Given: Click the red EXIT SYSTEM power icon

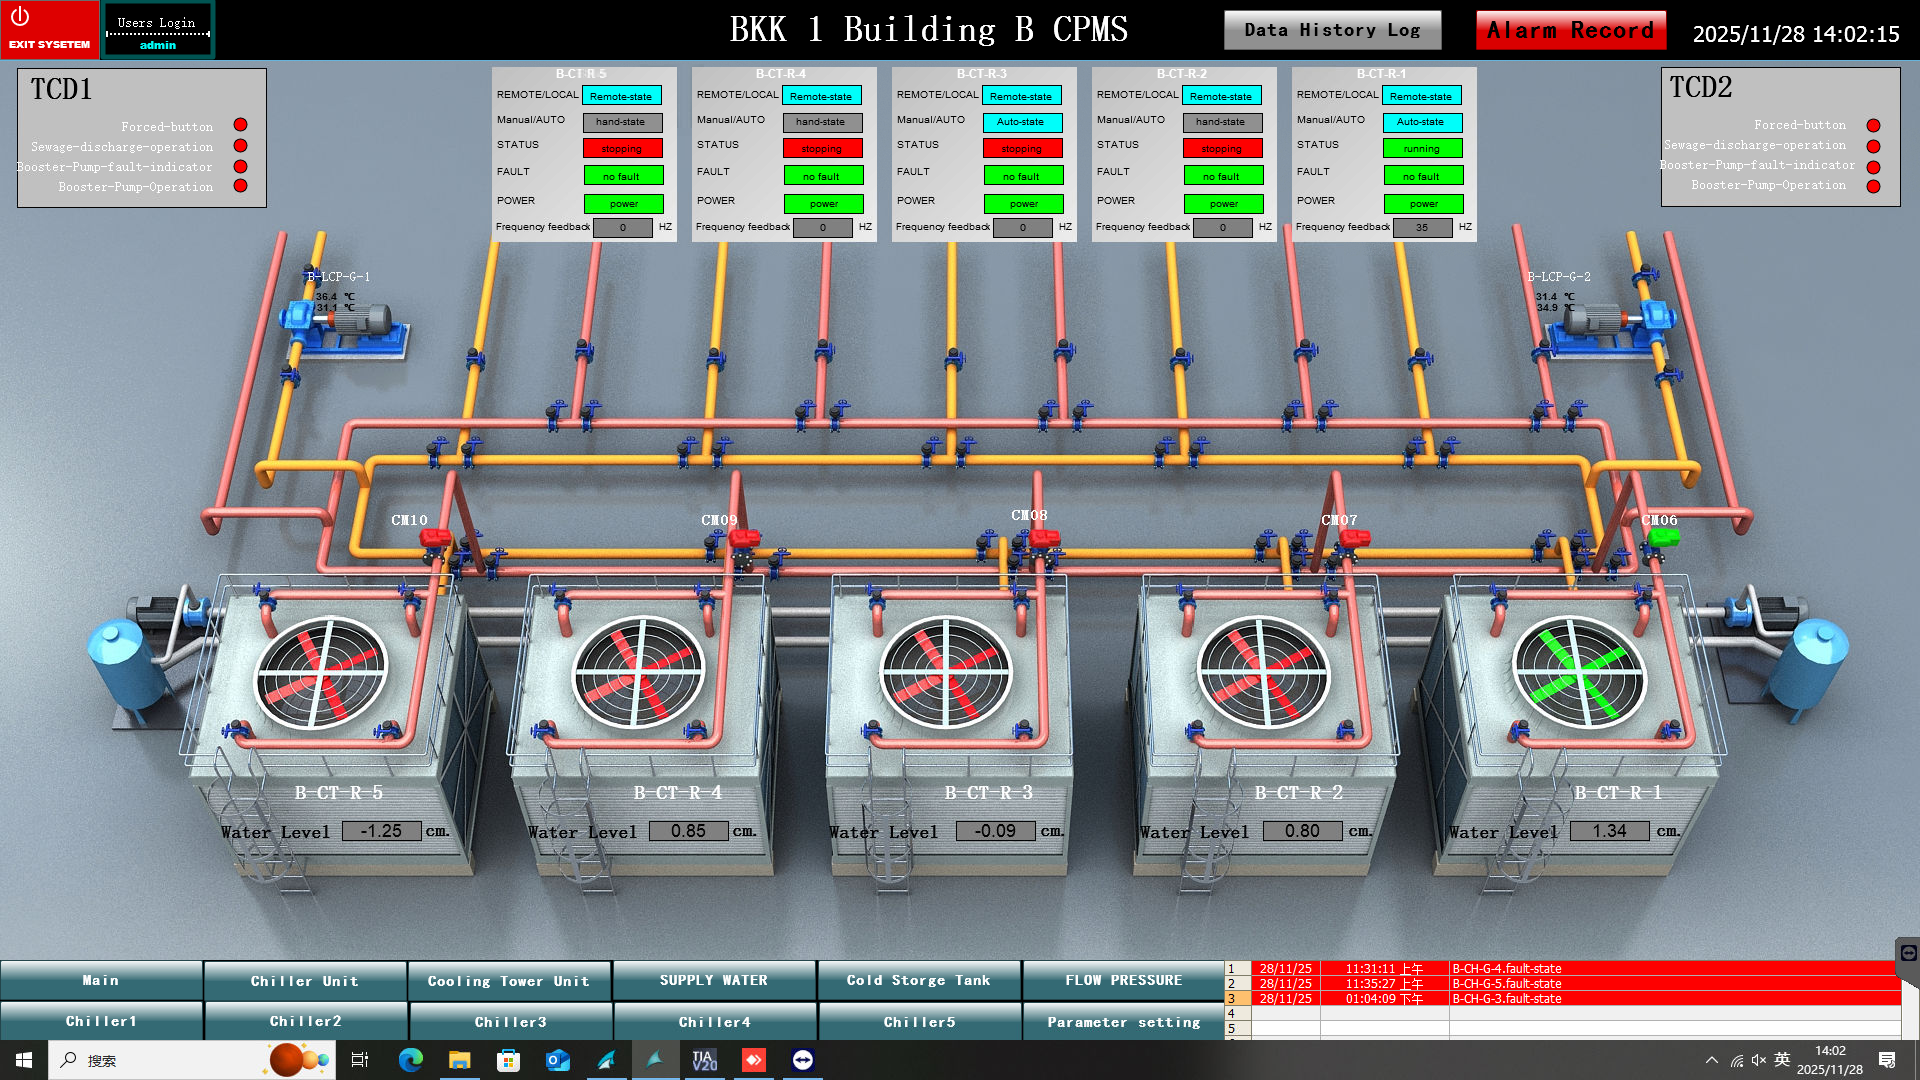Looking at the screenshot, I should click(x=20, y=18).
